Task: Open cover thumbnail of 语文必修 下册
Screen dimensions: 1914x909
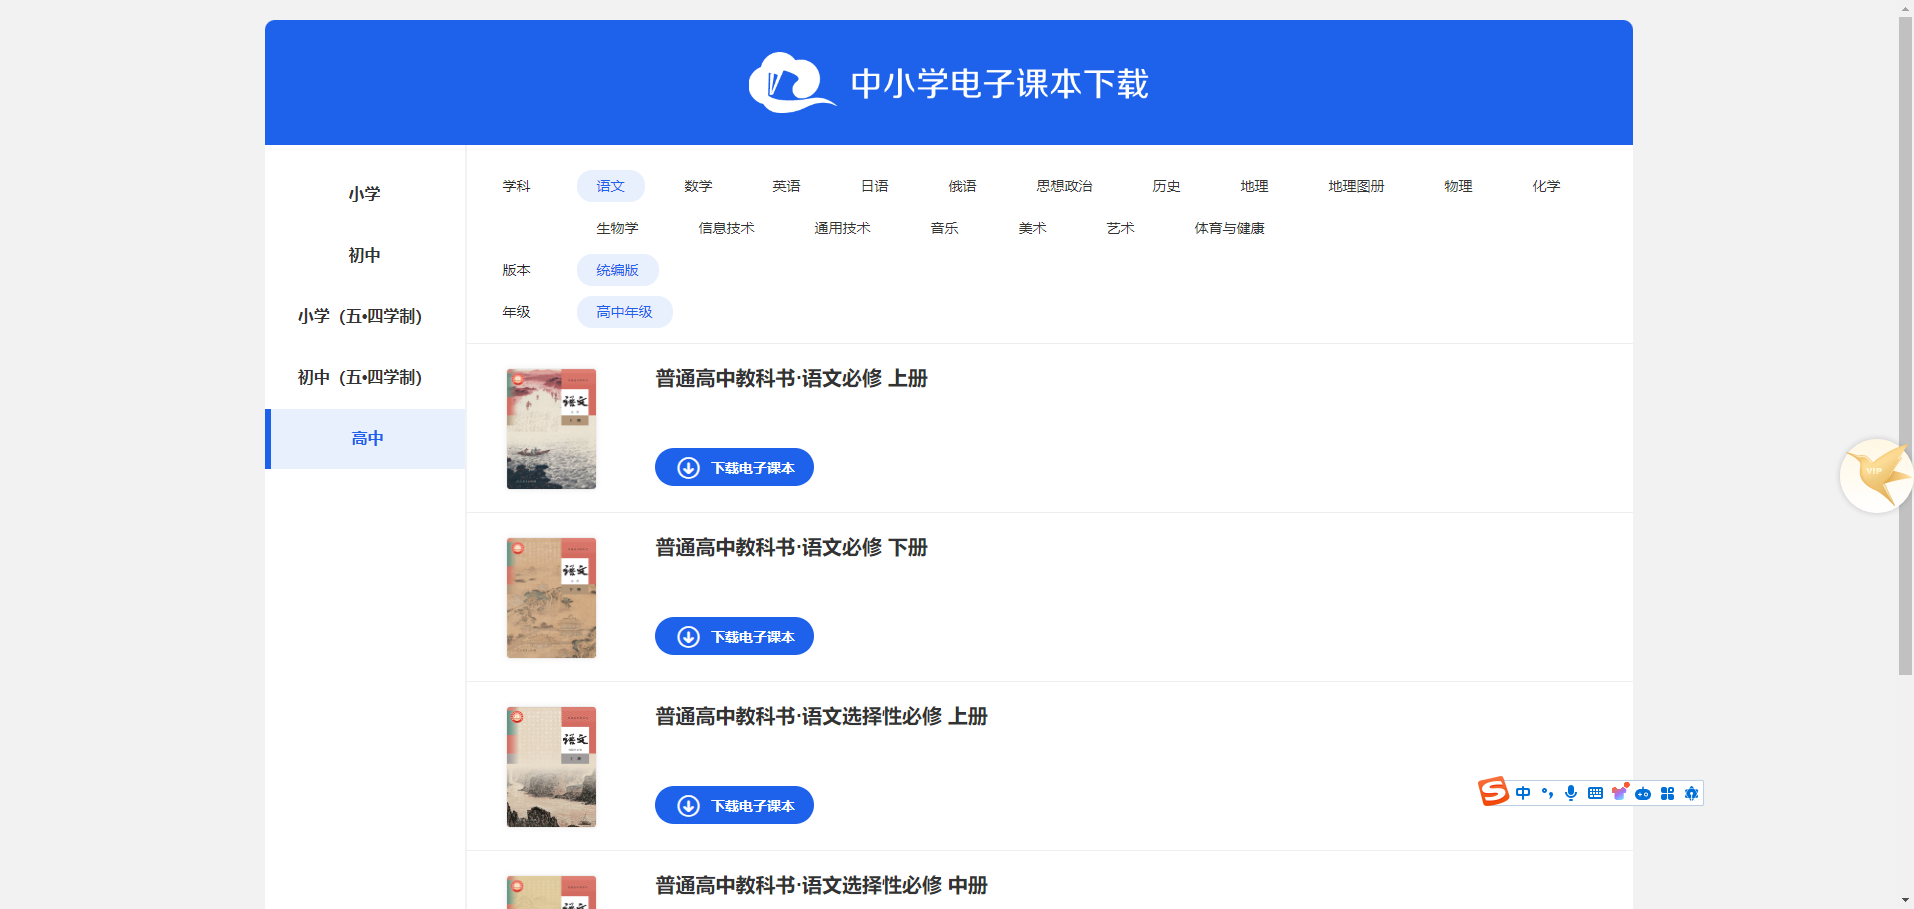Action: click(x=551, y=598)
